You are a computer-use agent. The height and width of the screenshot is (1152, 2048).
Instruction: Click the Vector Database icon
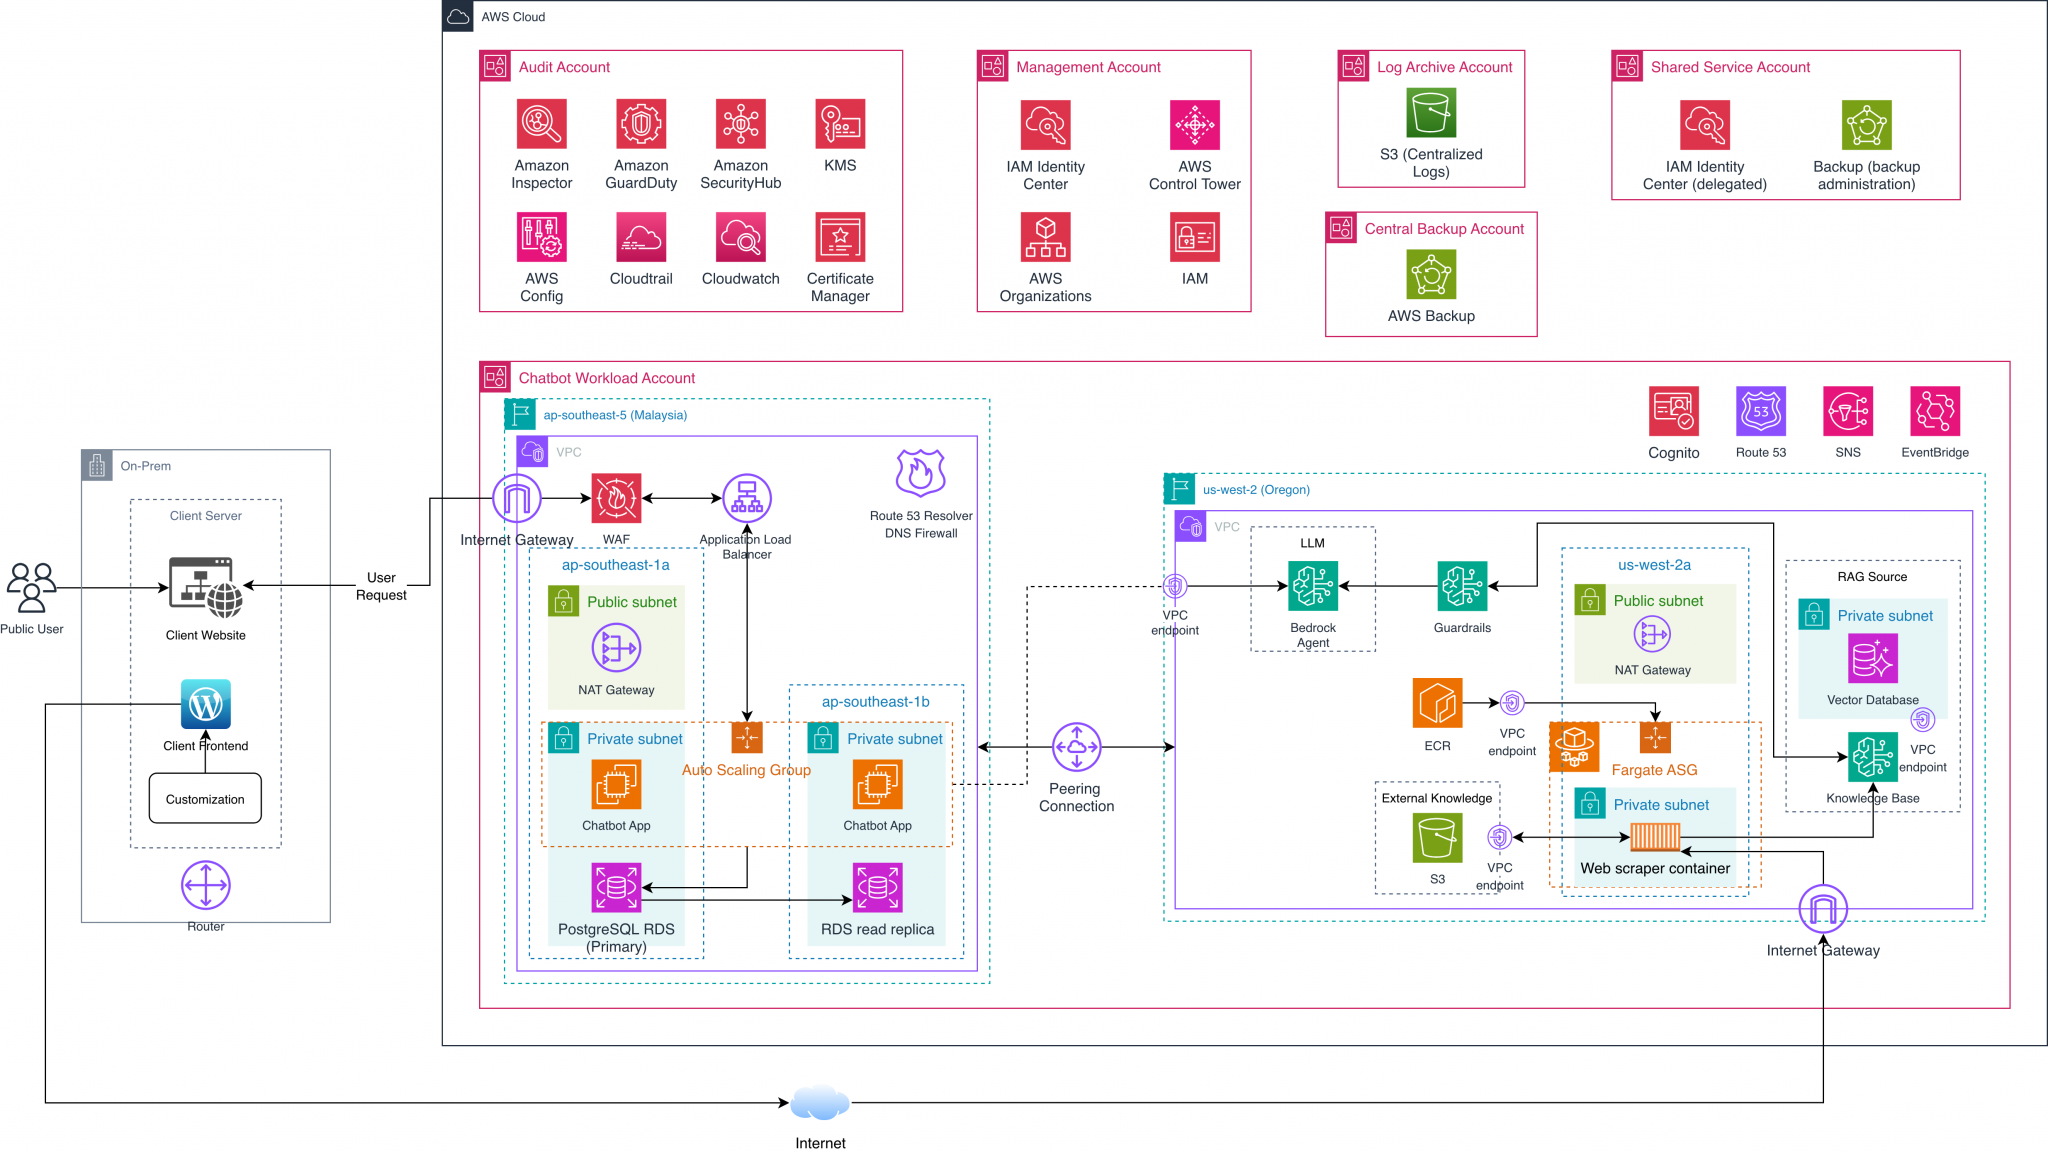pos(1872,658)
